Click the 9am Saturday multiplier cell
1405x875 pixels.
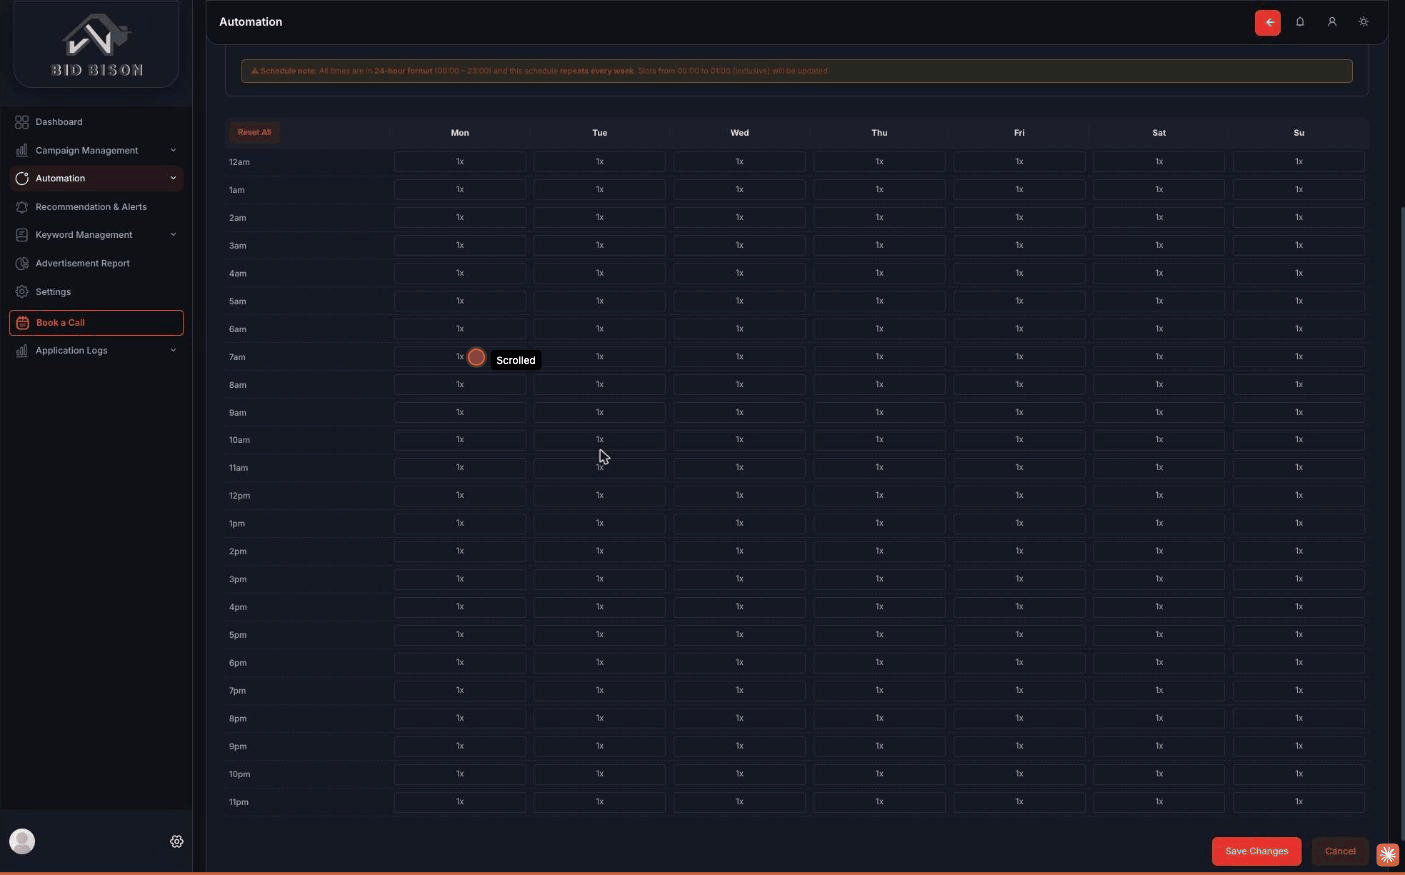coord(1159,412)
